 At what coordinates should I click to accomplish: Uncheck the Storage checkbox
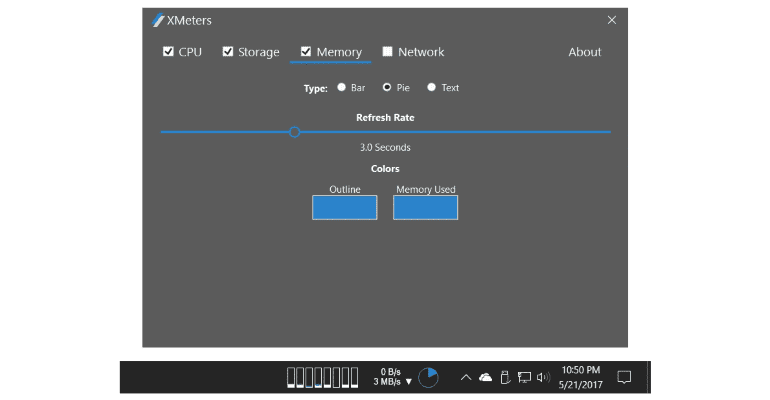pyautogui.click(x=227, y=52)
